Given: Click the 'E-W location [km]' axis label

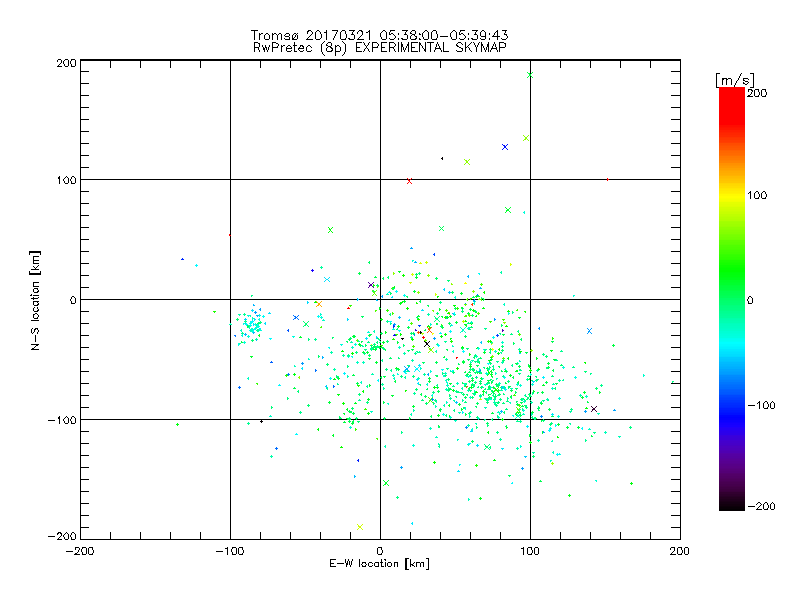Looking at the screenshot, I should (379, 564).
